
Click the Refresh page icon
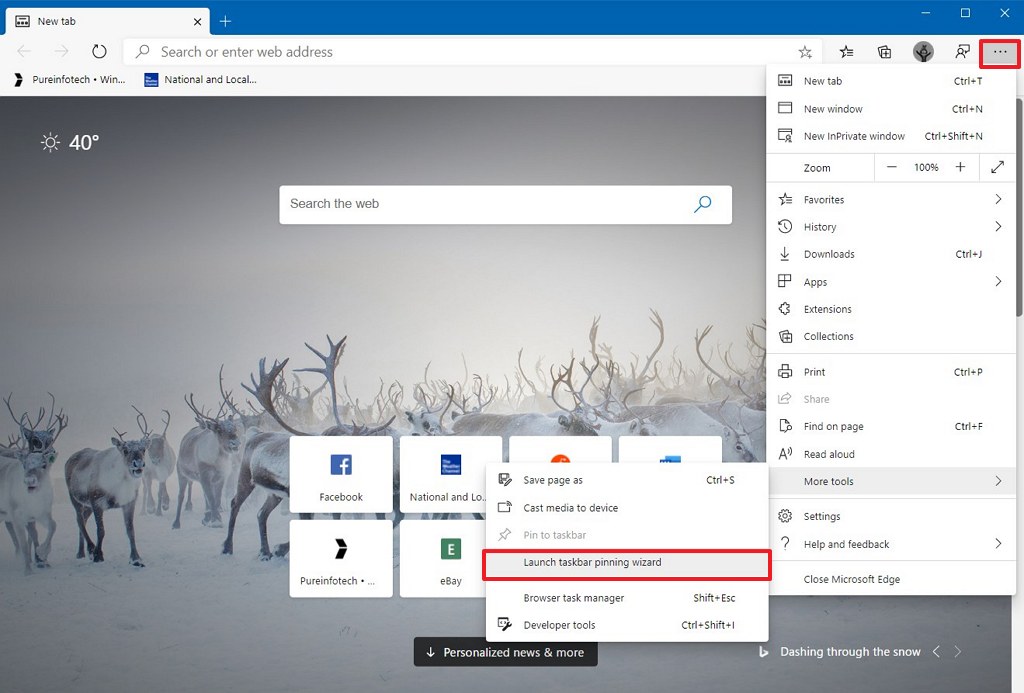tap(99, 51)
